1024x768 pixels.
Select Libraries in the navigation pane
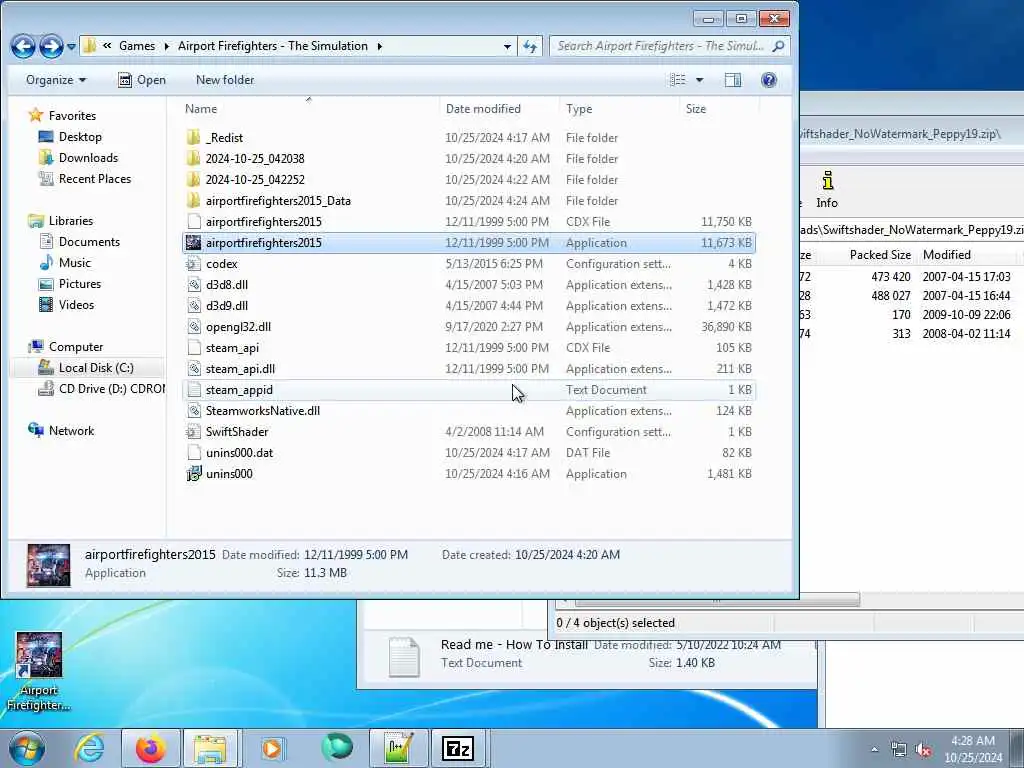[71, 221]
